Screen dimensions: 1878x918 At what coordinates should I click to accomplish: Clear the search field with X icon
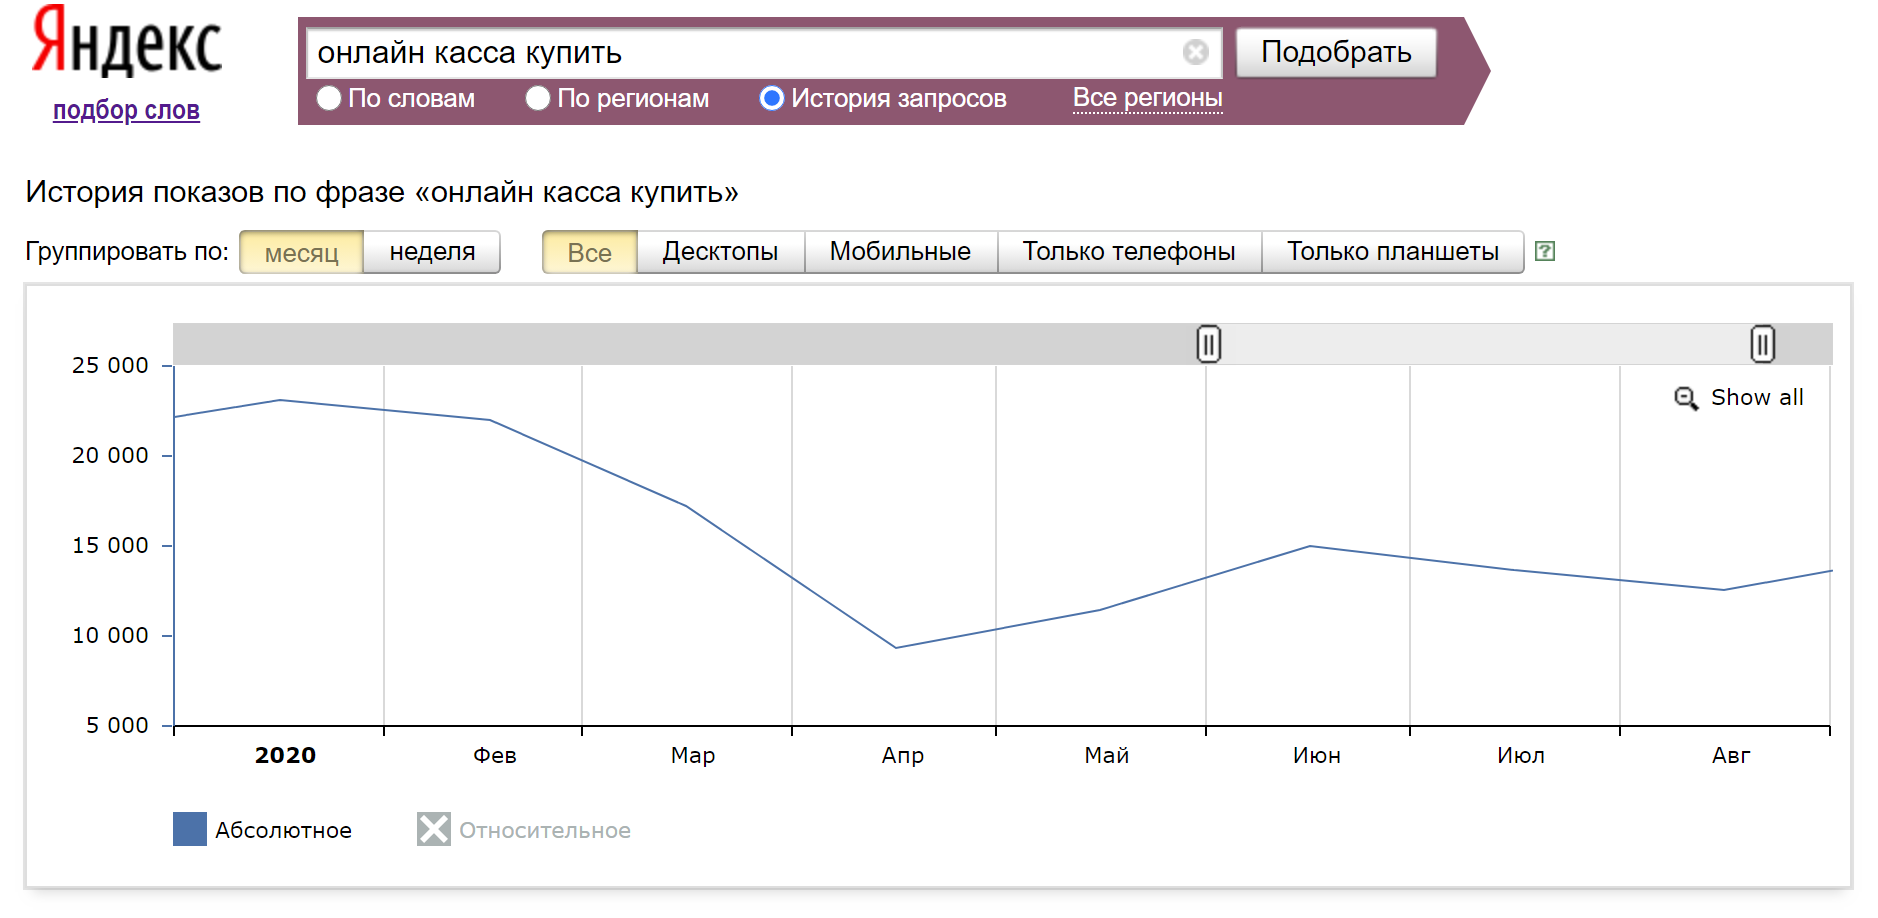[1195, 52]
